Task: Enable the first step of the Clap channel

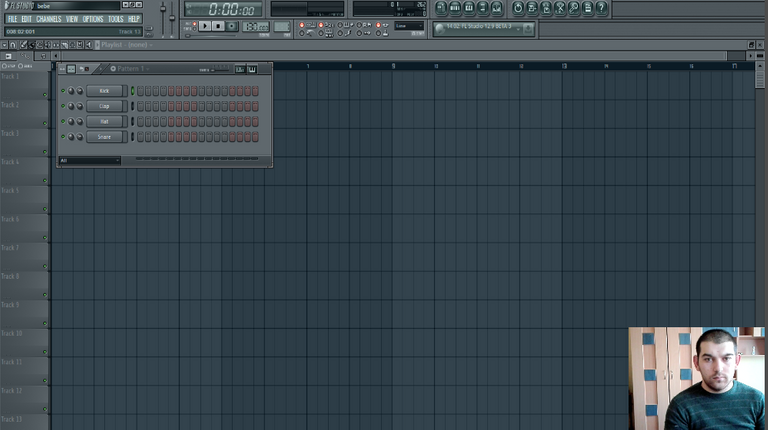Action: pyautogui.click(x=140, y=106)
